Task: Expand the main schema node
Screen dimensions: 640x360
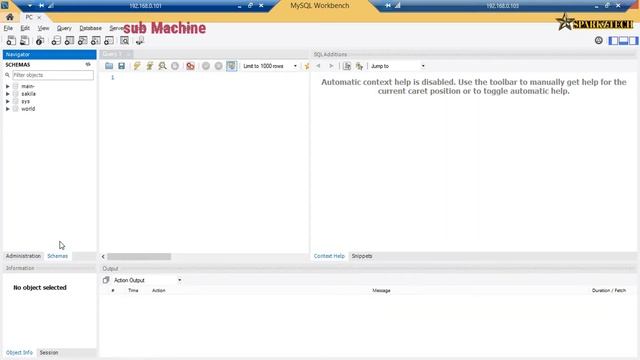Action: (x=7, y=86)
